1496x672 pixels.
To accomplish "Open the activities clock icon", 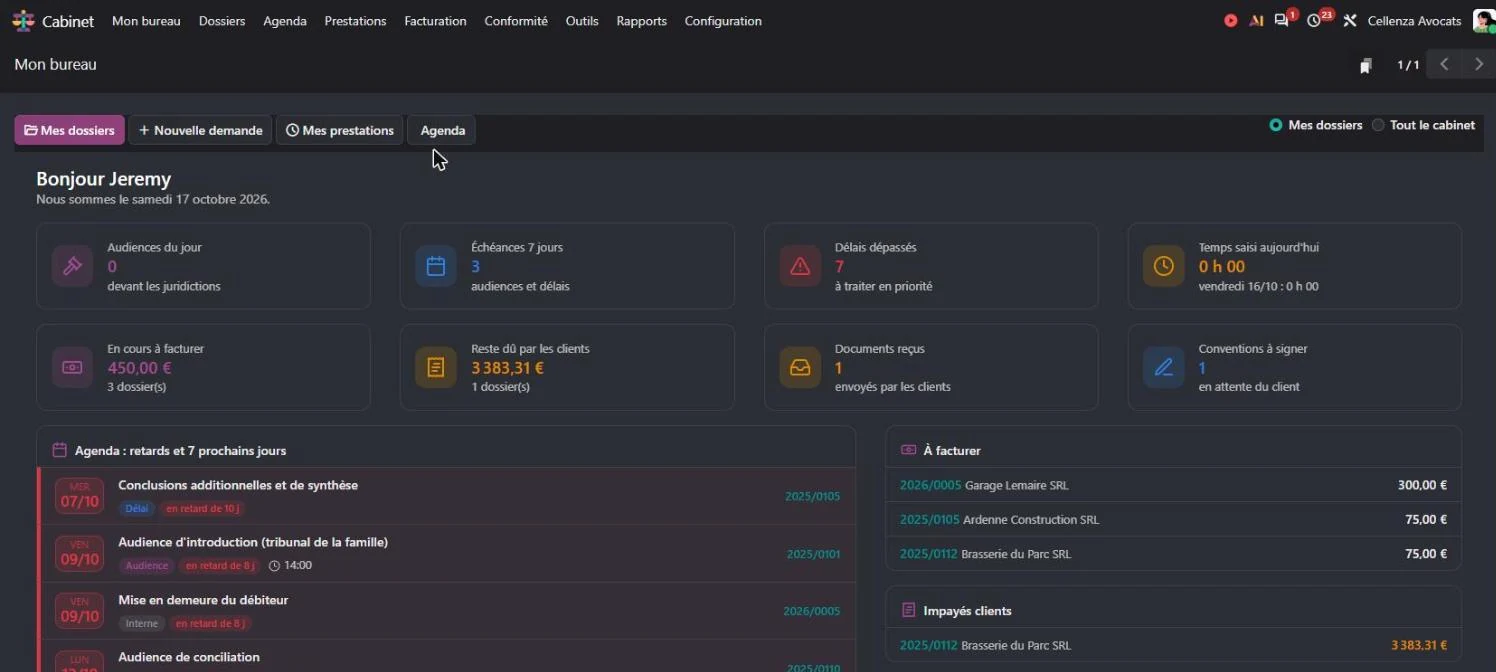I will pos(1314,21).
